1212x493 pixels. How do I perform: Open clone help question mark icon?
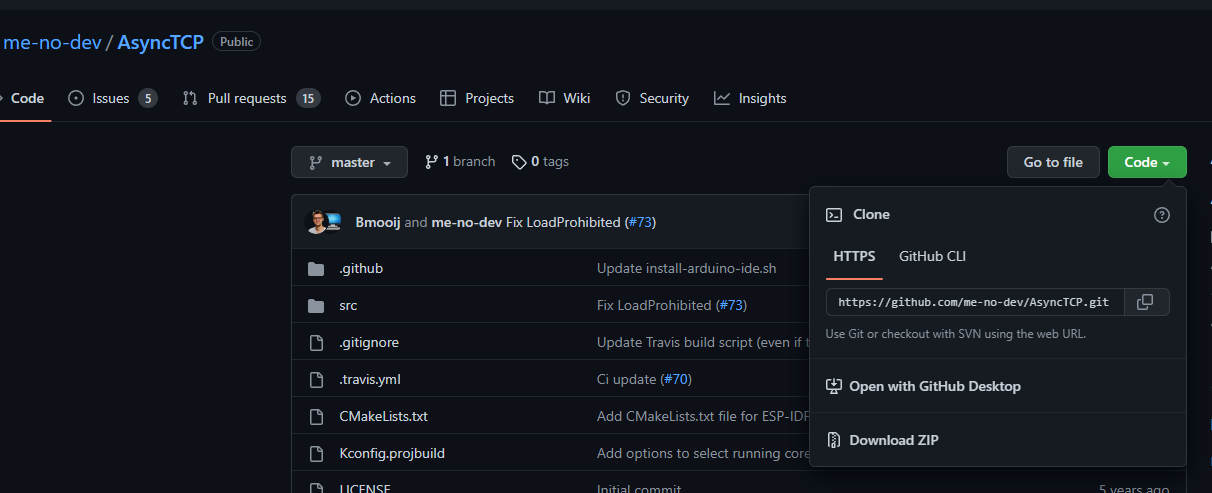click(1162, 214)
